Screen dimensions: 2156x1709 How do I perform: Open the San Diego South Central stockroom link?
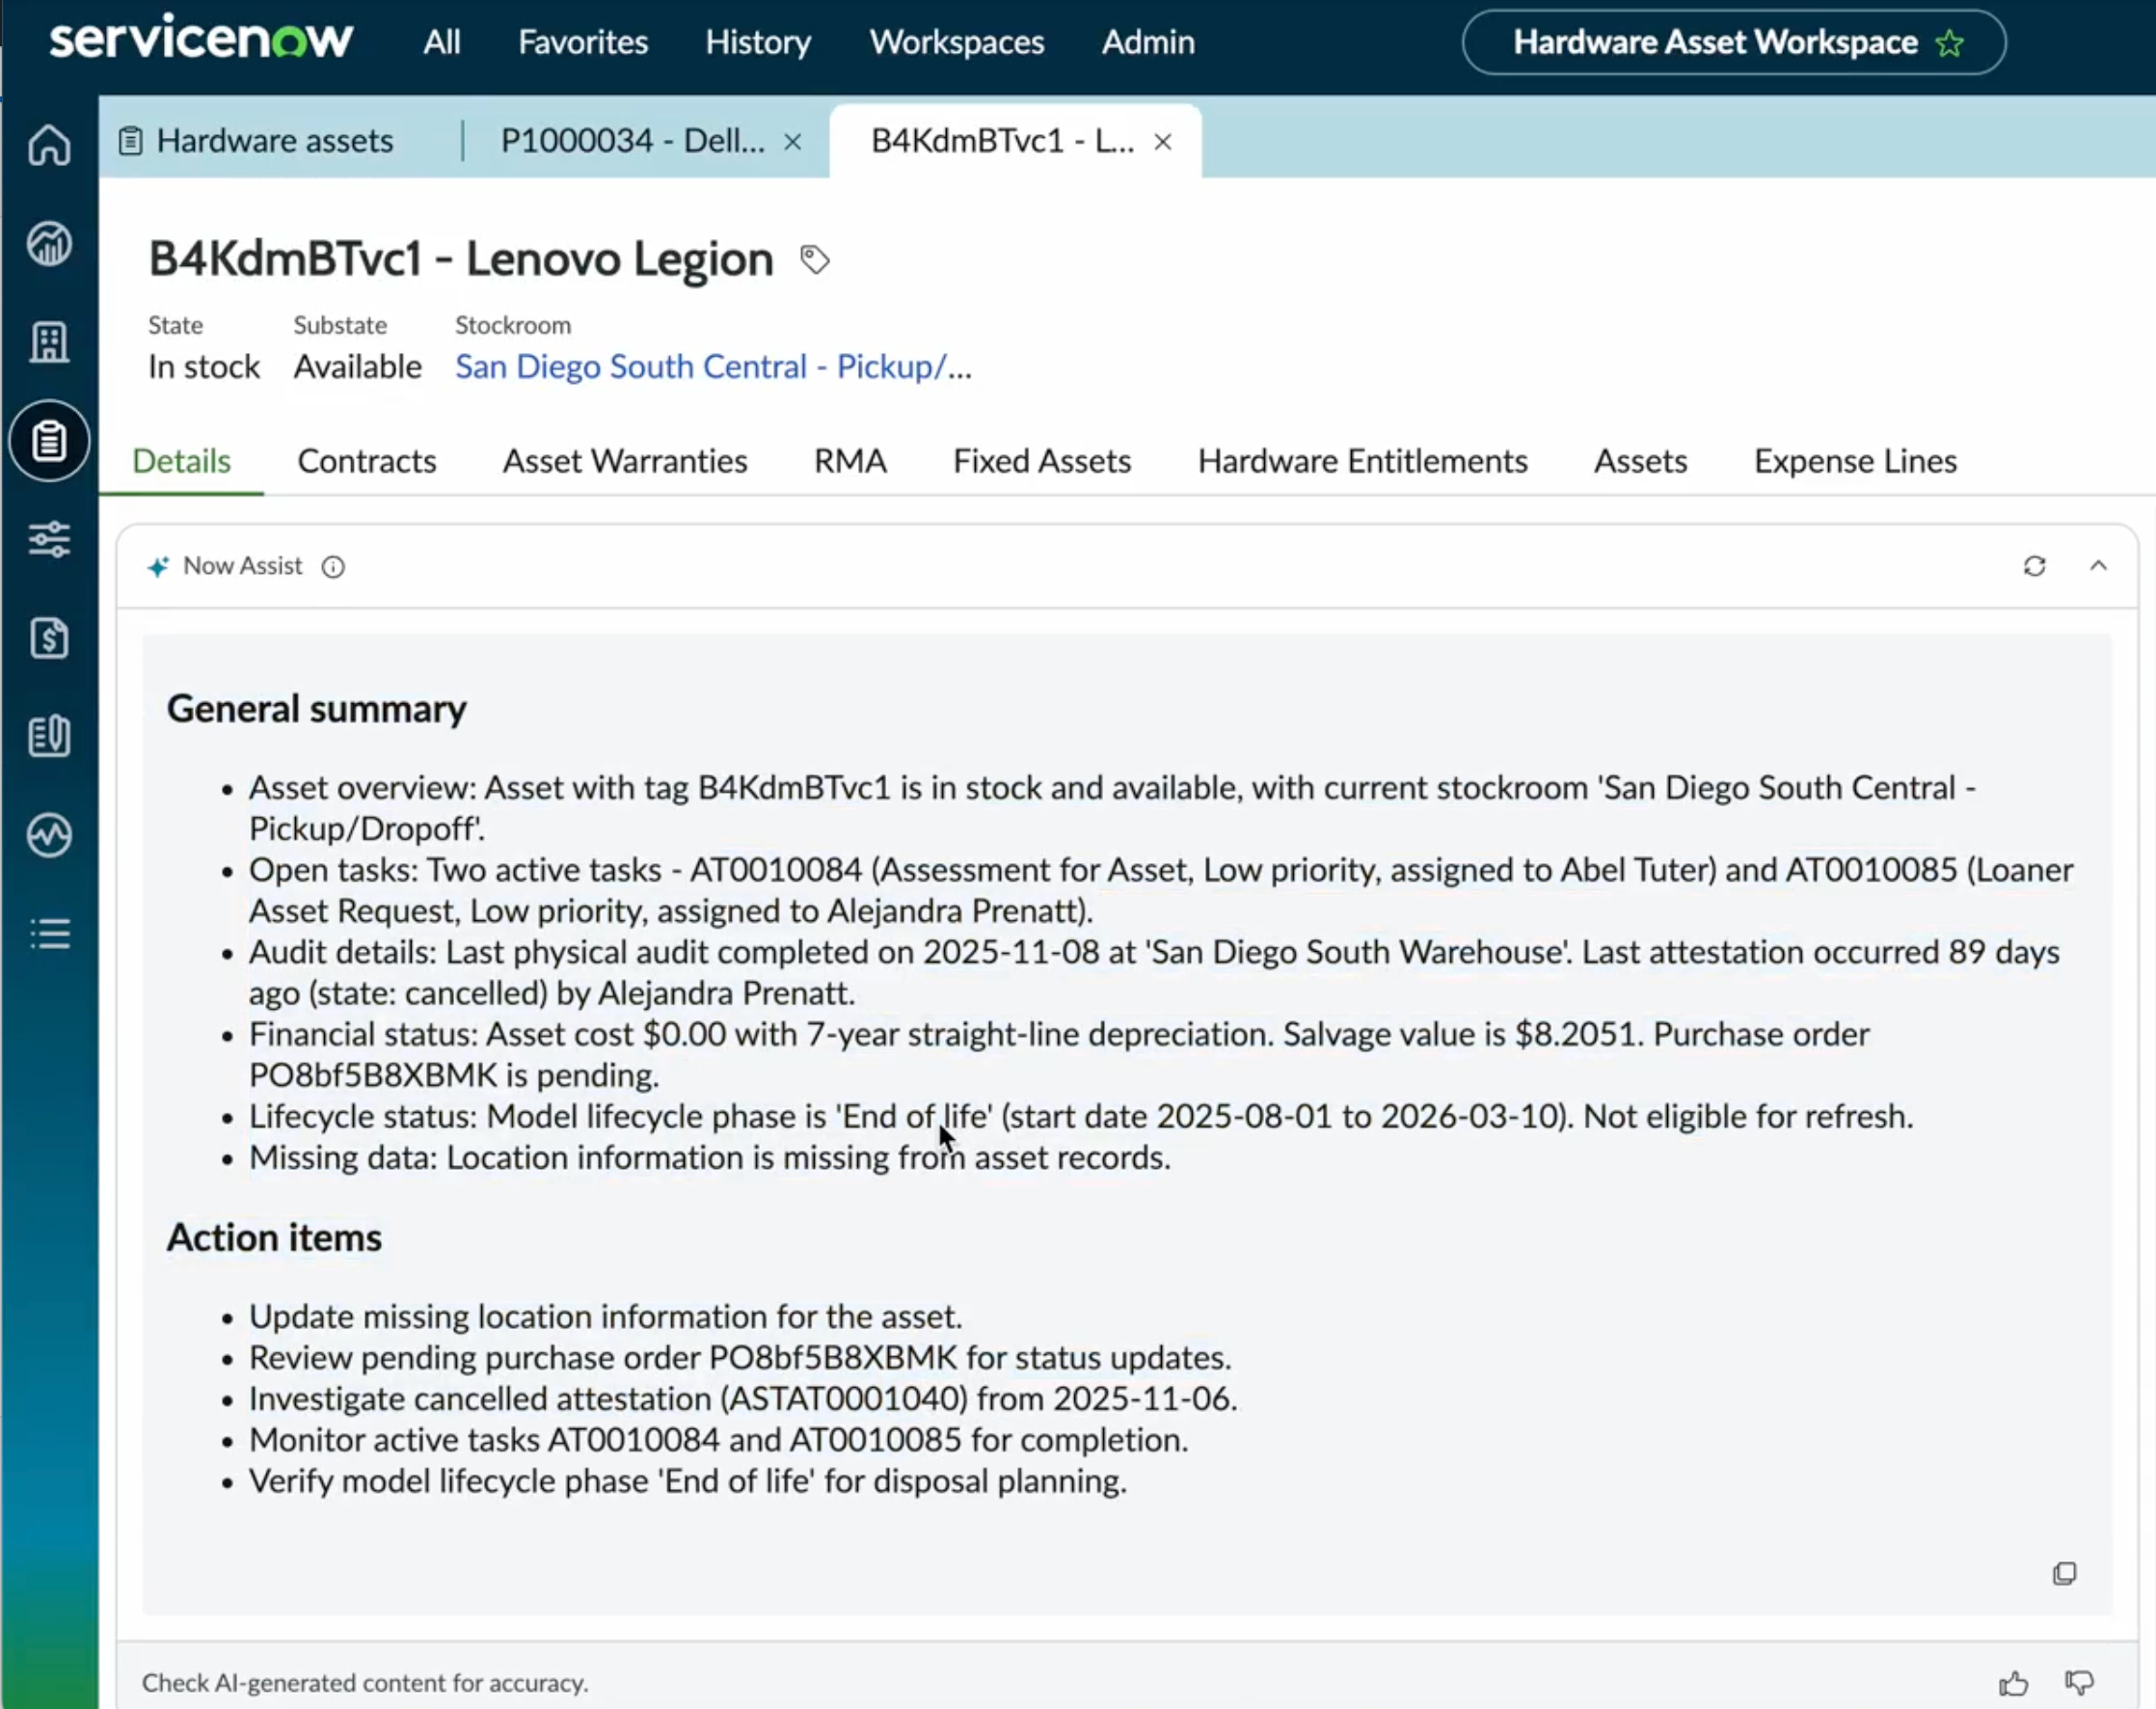coord(713,367)
